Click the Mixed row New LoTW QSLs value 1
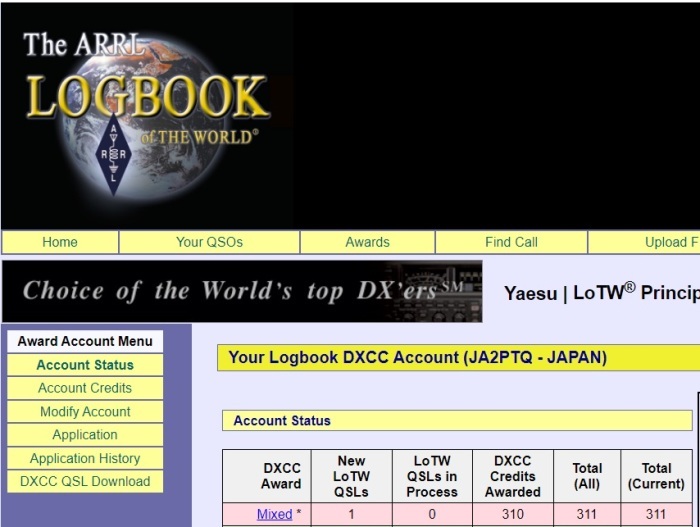700x527 pixels. click(352, 514)
